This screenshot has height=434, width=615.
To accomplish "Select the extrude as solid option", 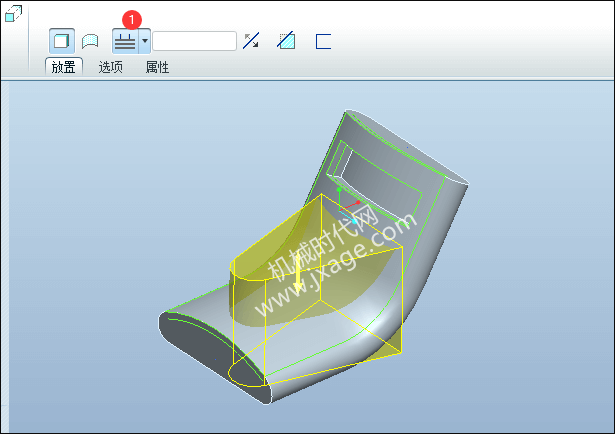I will point(62,41).
